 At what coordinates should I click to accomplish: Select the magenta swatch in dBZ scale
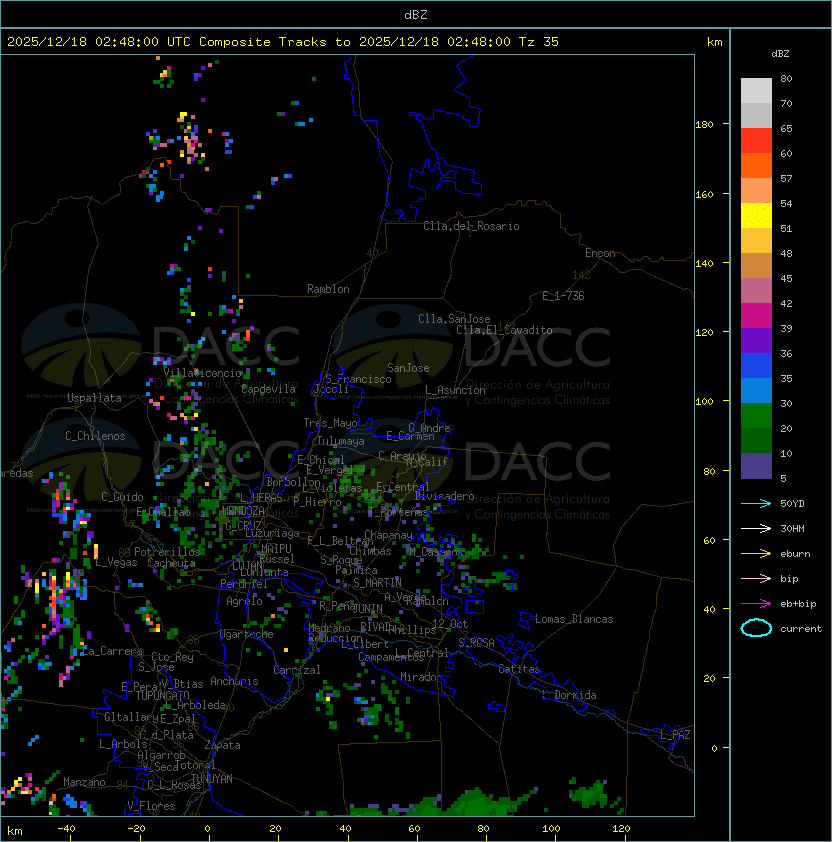coord(756,316)
